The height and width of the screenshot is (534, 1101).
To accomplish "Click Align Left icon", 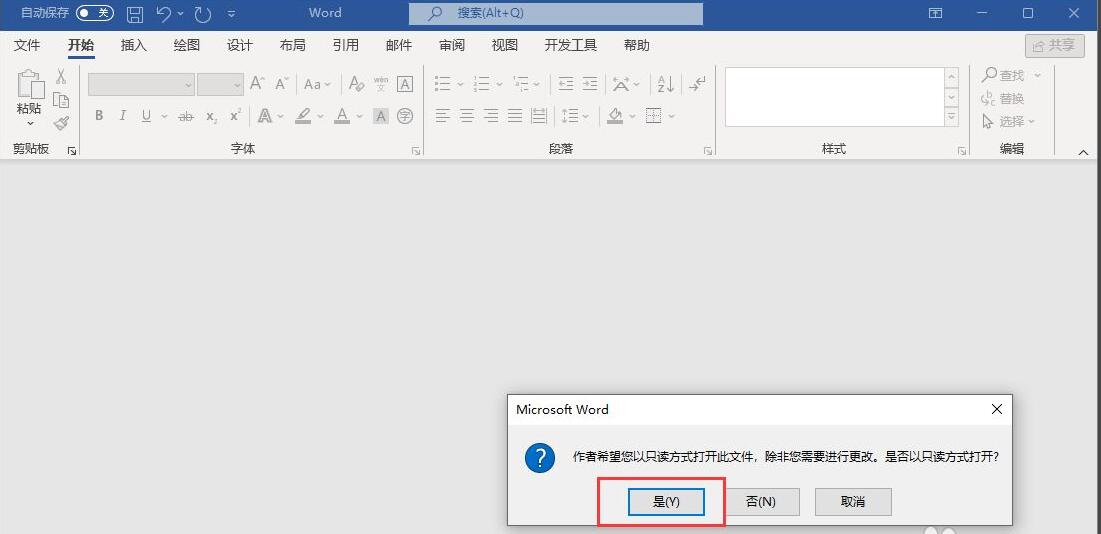I will tap(442, 116).
